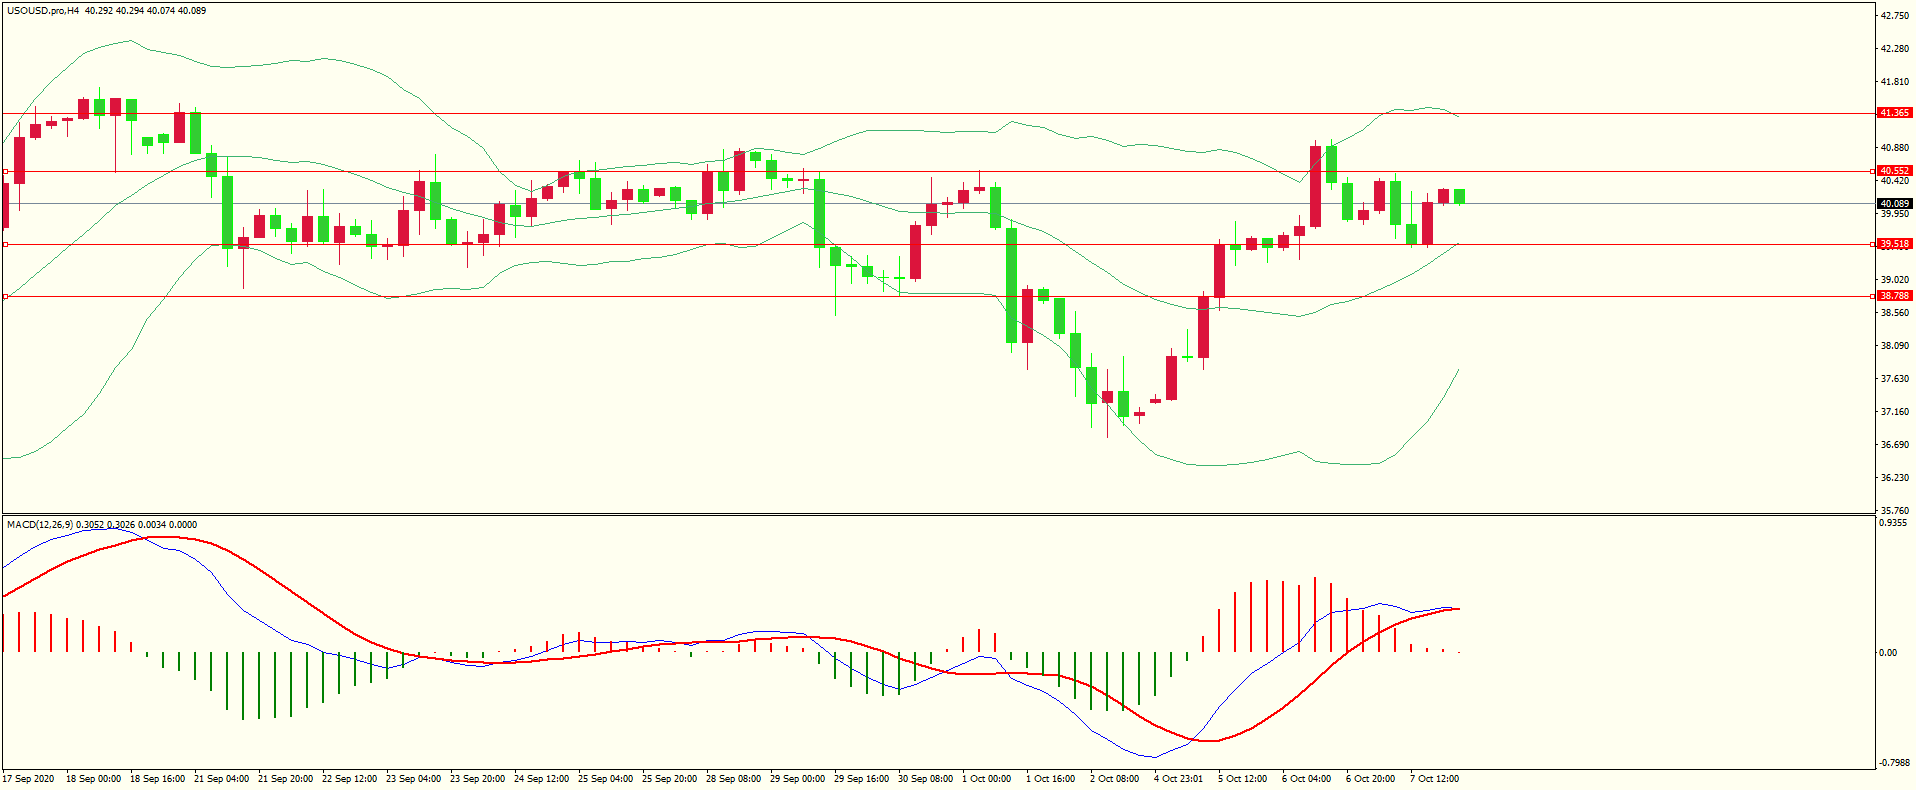The image size is (1916, 790).
Task: Click the 23 Sep 04:00 time label
Action: (x=413, y=779)
